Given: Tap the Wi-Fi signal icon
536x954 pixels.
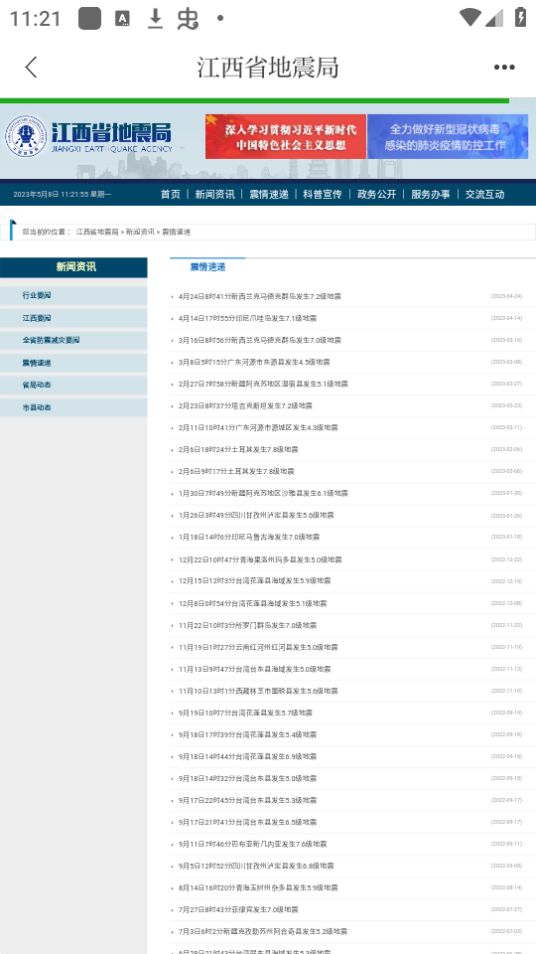Looking at the screenshot, I should pos(470,18).
